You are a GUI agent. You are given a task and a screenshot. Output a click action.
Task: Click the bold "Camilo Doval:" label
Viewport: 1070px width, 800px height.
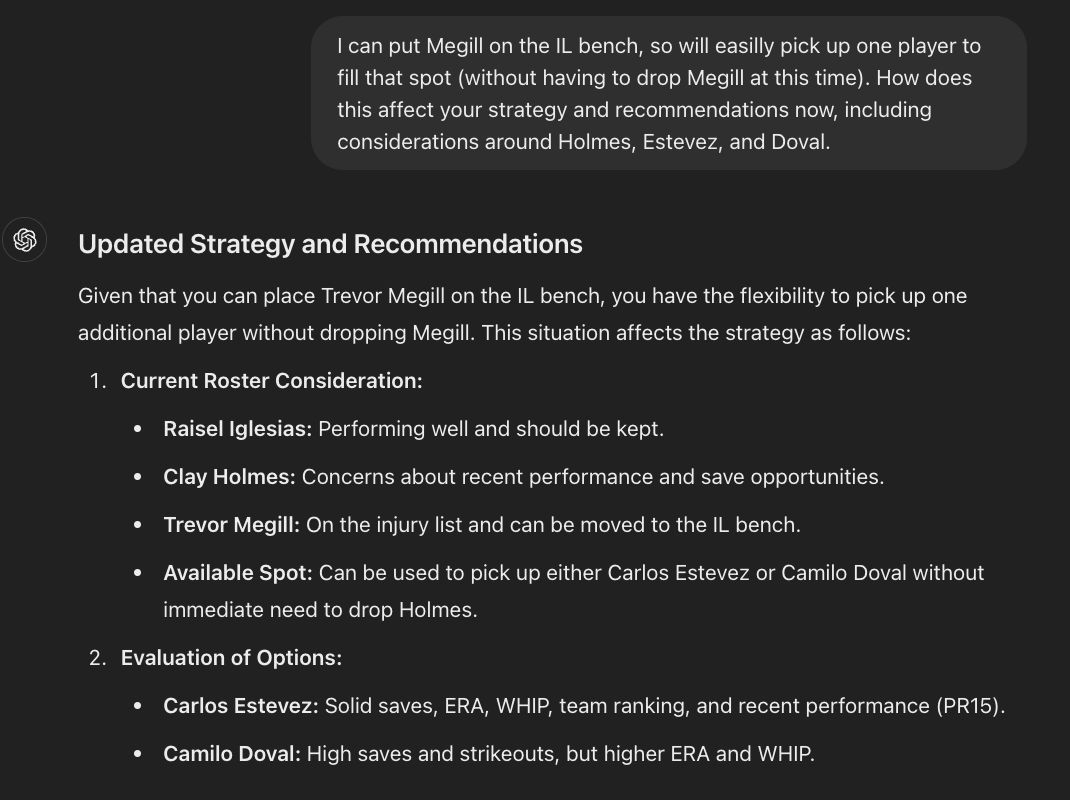point(232,754)
